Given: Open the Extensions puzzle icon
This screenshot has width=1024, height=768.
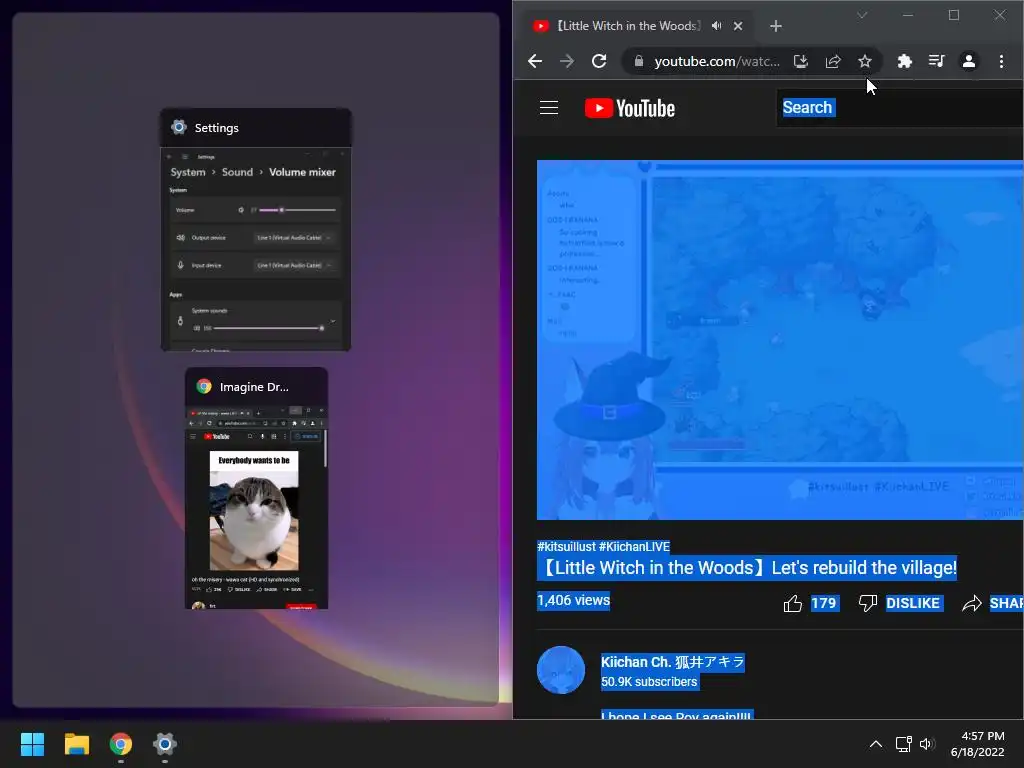Looking at the screenshot, I should coord(904,61).
